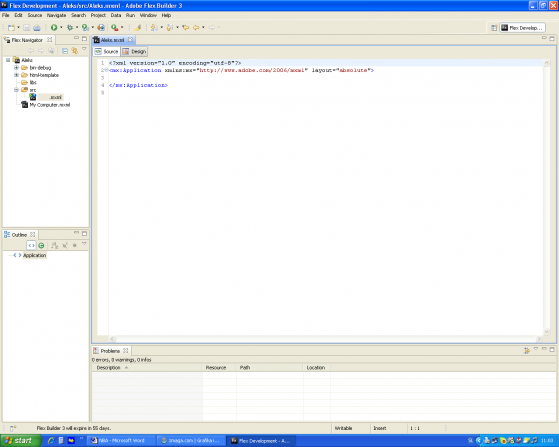Open Problems view menu triangle
The height and width of the screenshot is (447, 559).
(536, 349)
